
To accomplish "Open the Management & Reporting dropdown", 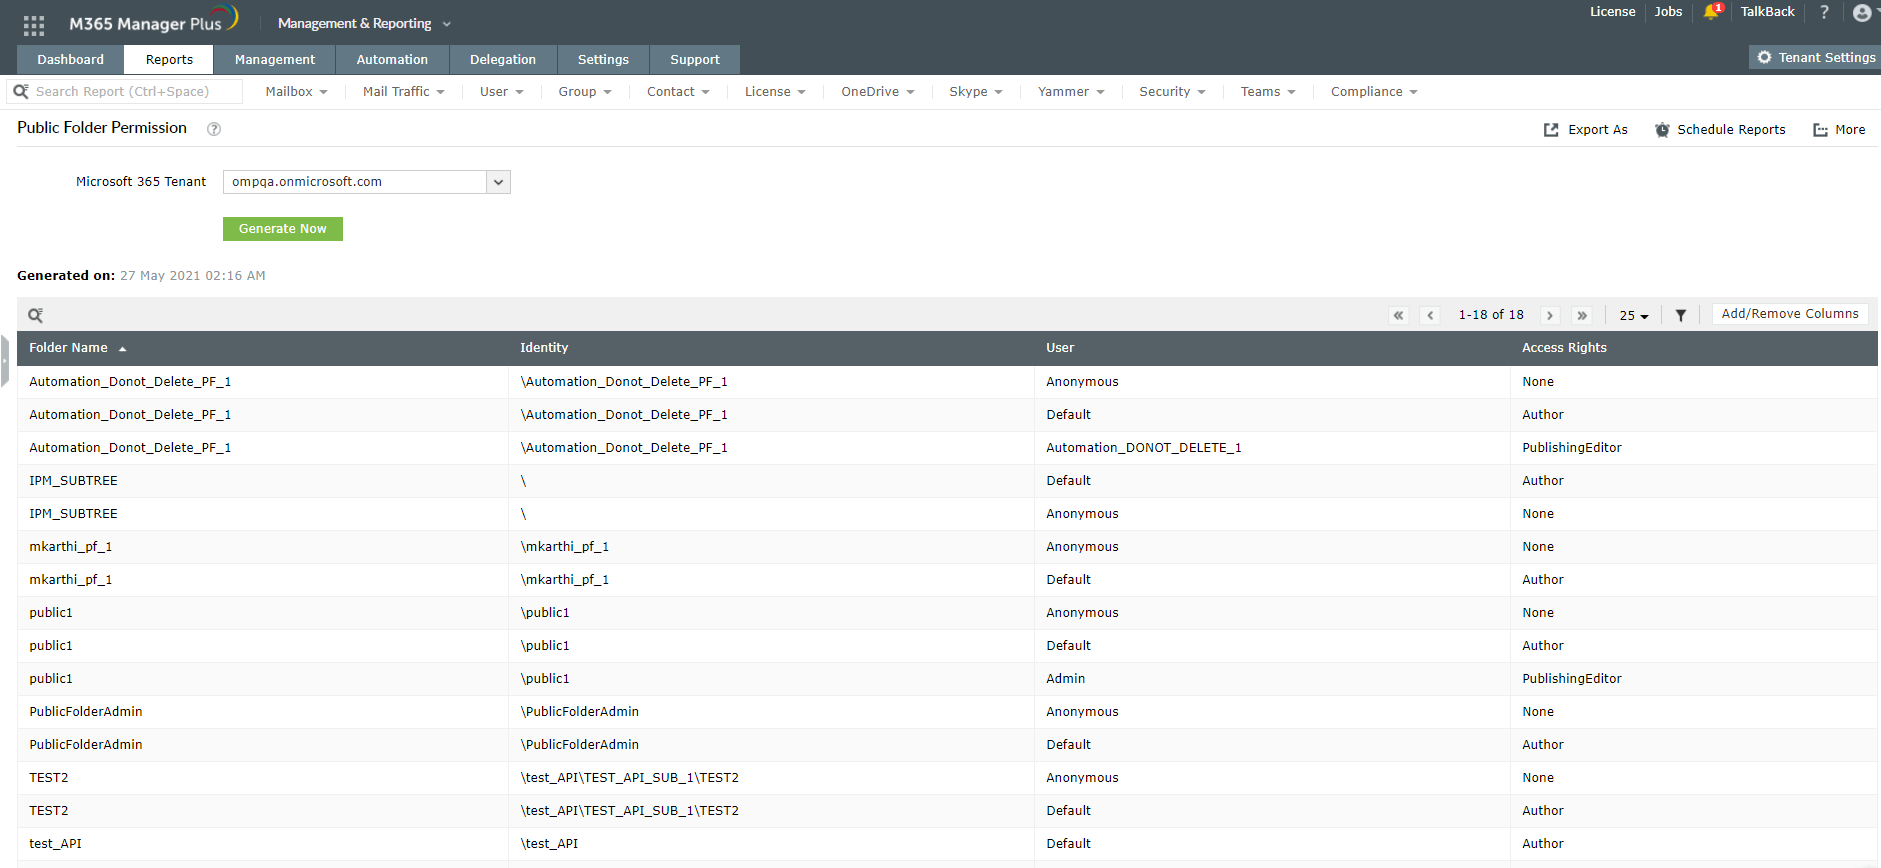I will (x=364, y=23).
